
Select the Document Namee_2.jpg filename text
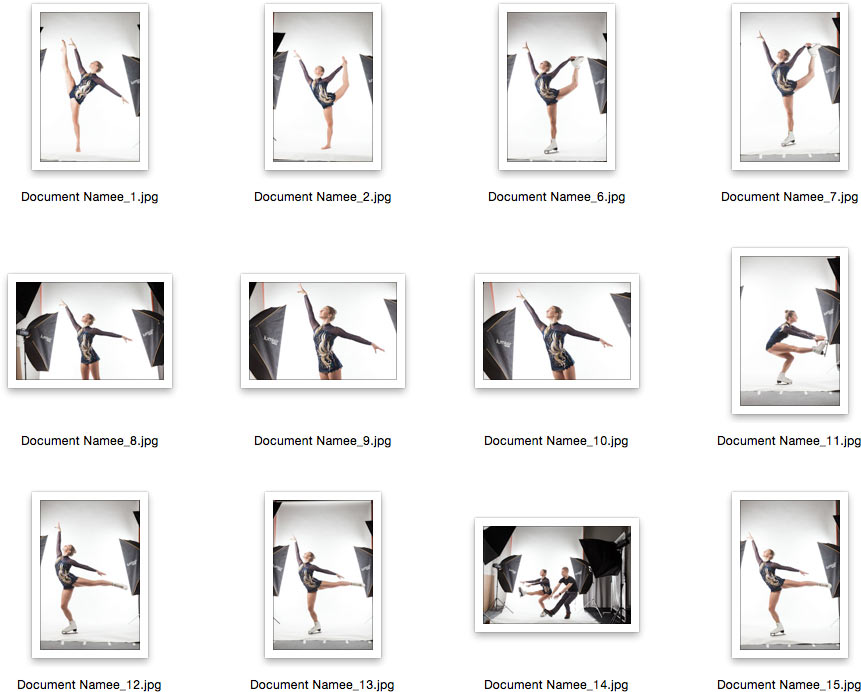323,197
